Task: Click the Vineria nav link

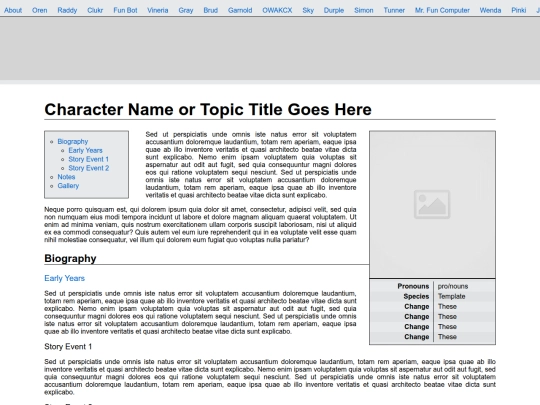Action: (x=158, y=10)
